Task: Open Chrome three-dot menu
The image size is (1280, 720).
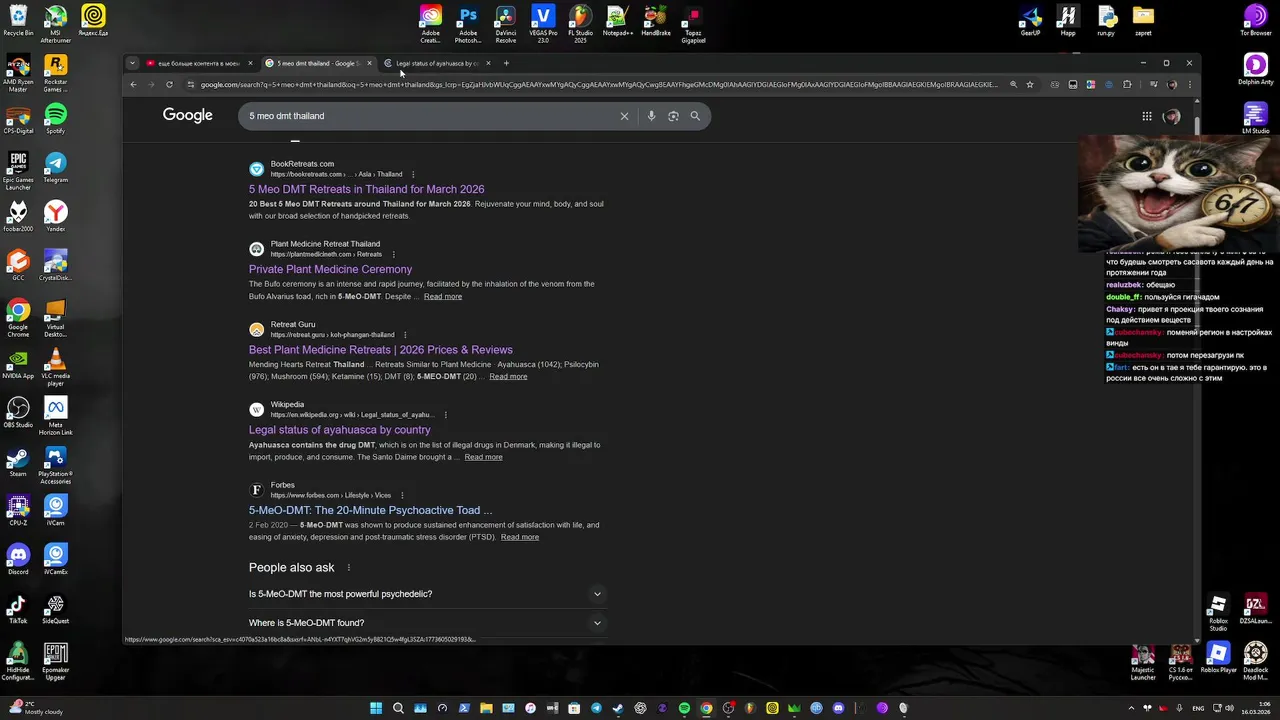Action: 1189,85
